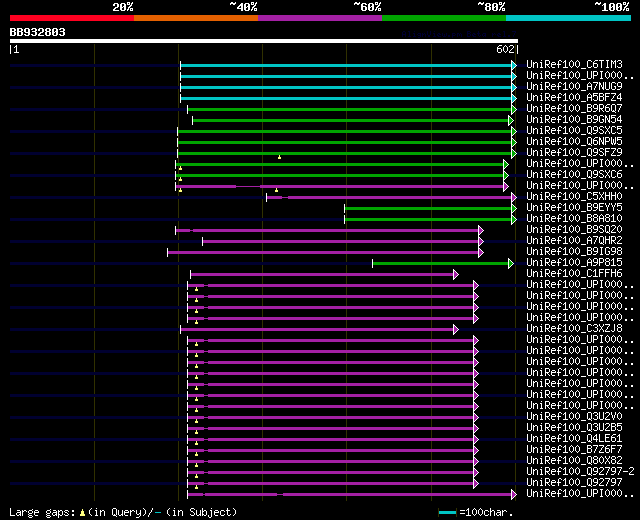Click the query end position 602
Viewport: 640px width, 520px height.
505,49
